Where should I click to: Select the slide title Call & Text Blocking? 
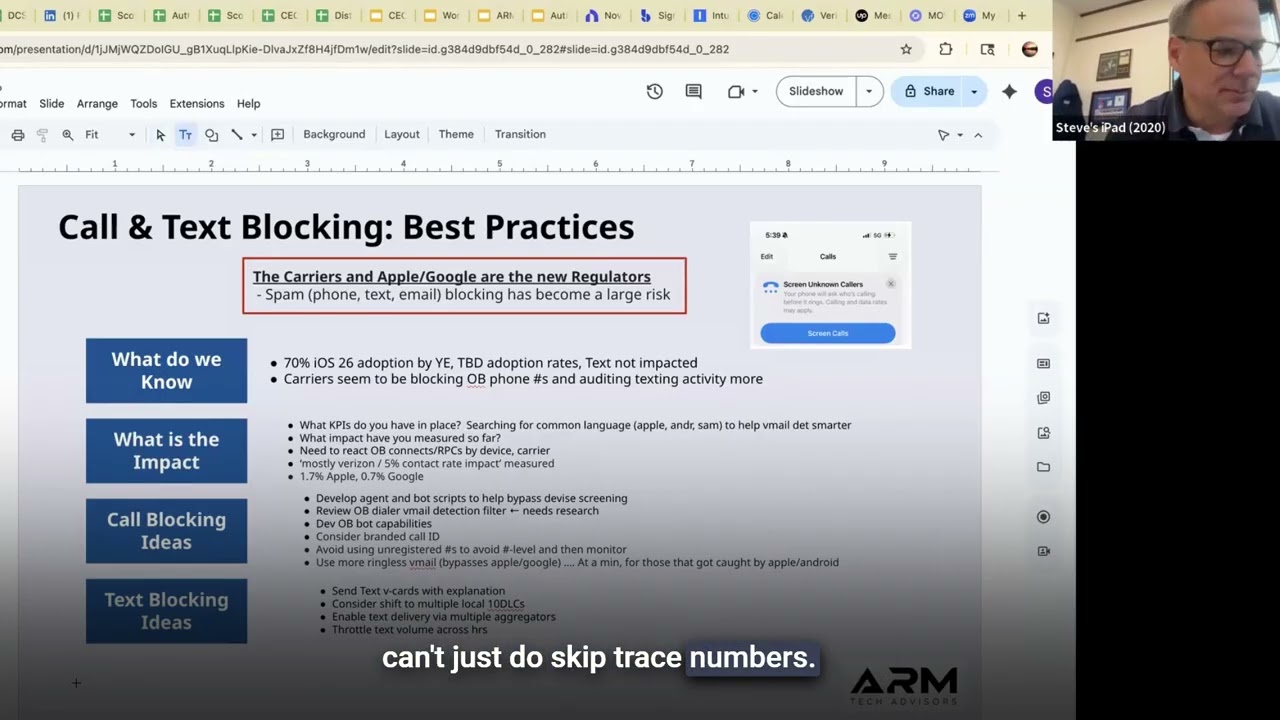click(x=346, y=227)
